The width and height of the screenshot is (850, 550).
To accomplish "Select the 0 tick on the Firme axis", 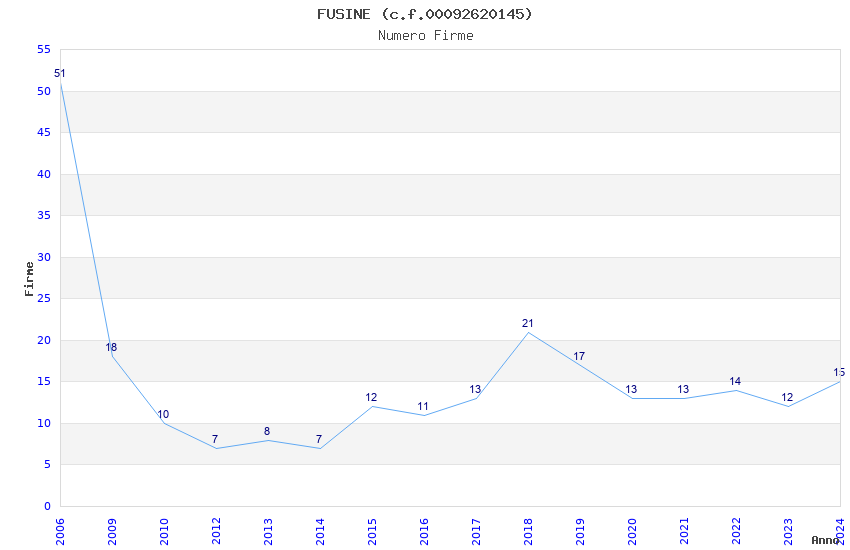I will 47,506.
